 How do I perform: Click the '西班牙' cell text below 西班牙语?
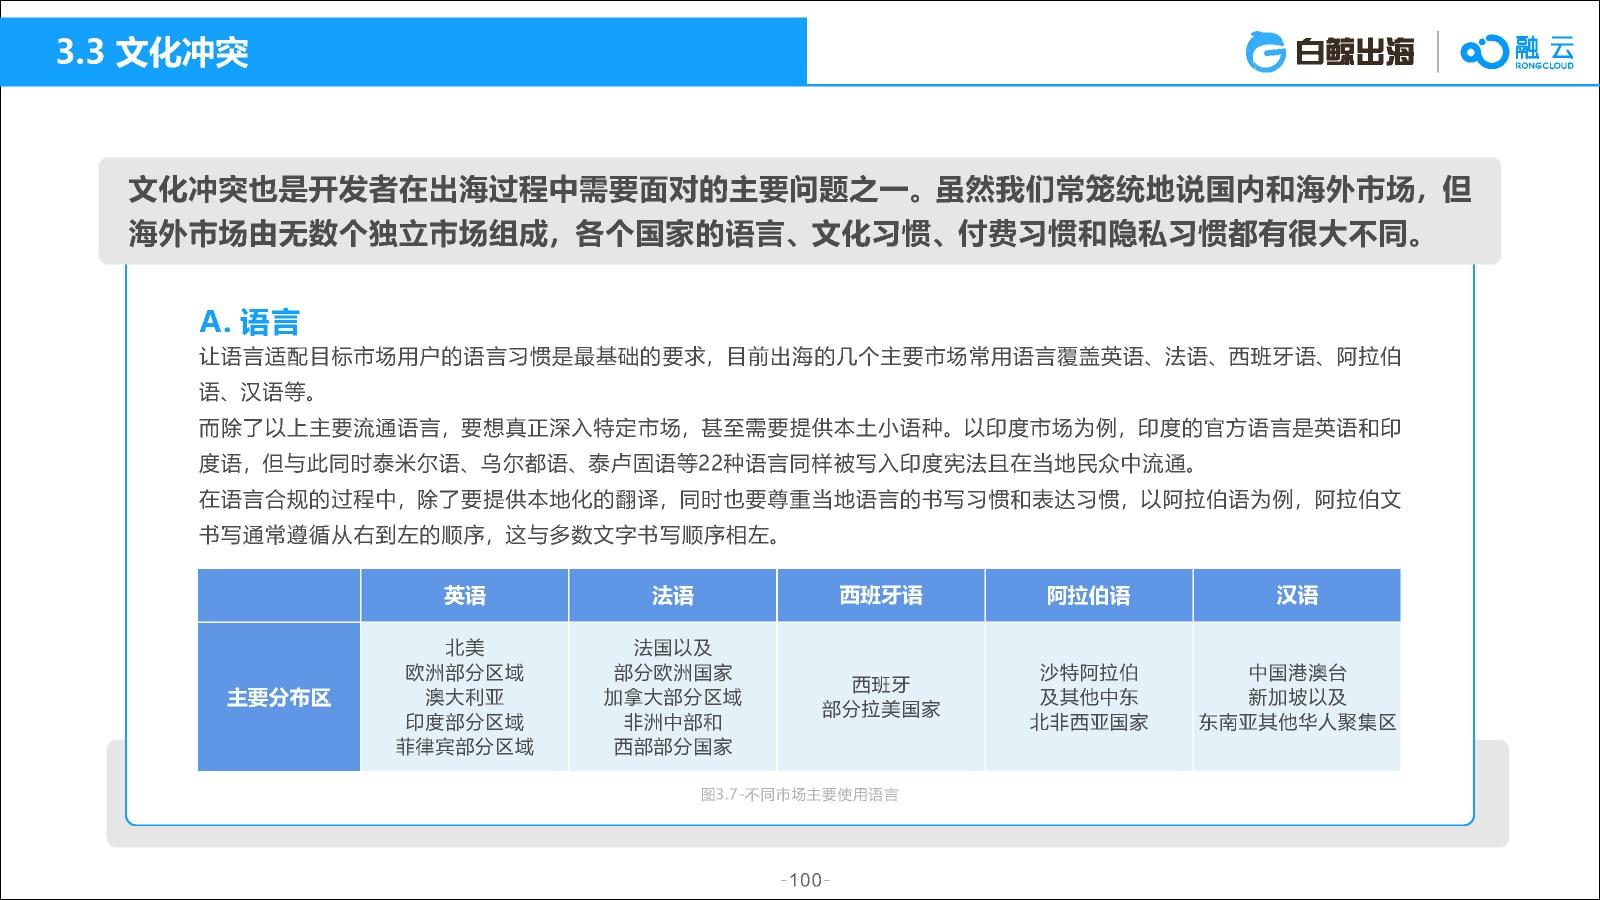881,685
